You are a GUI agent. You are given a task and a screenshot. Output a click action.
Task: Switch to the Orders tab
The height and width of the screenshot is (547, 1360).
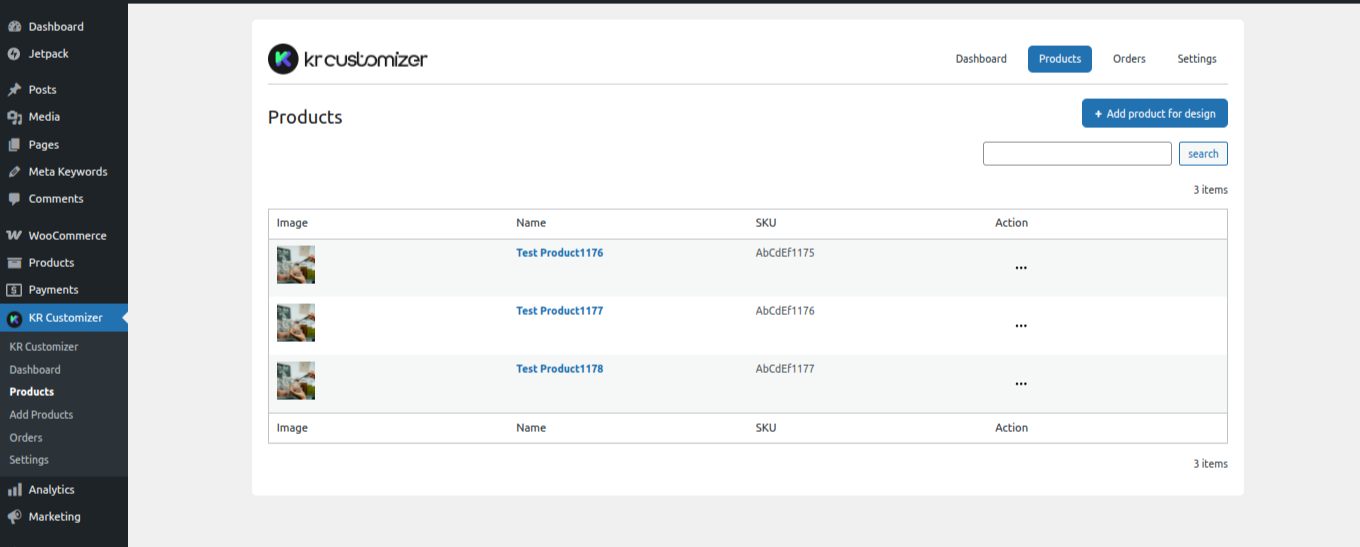pyautogui.click(x=1129, y=59)
